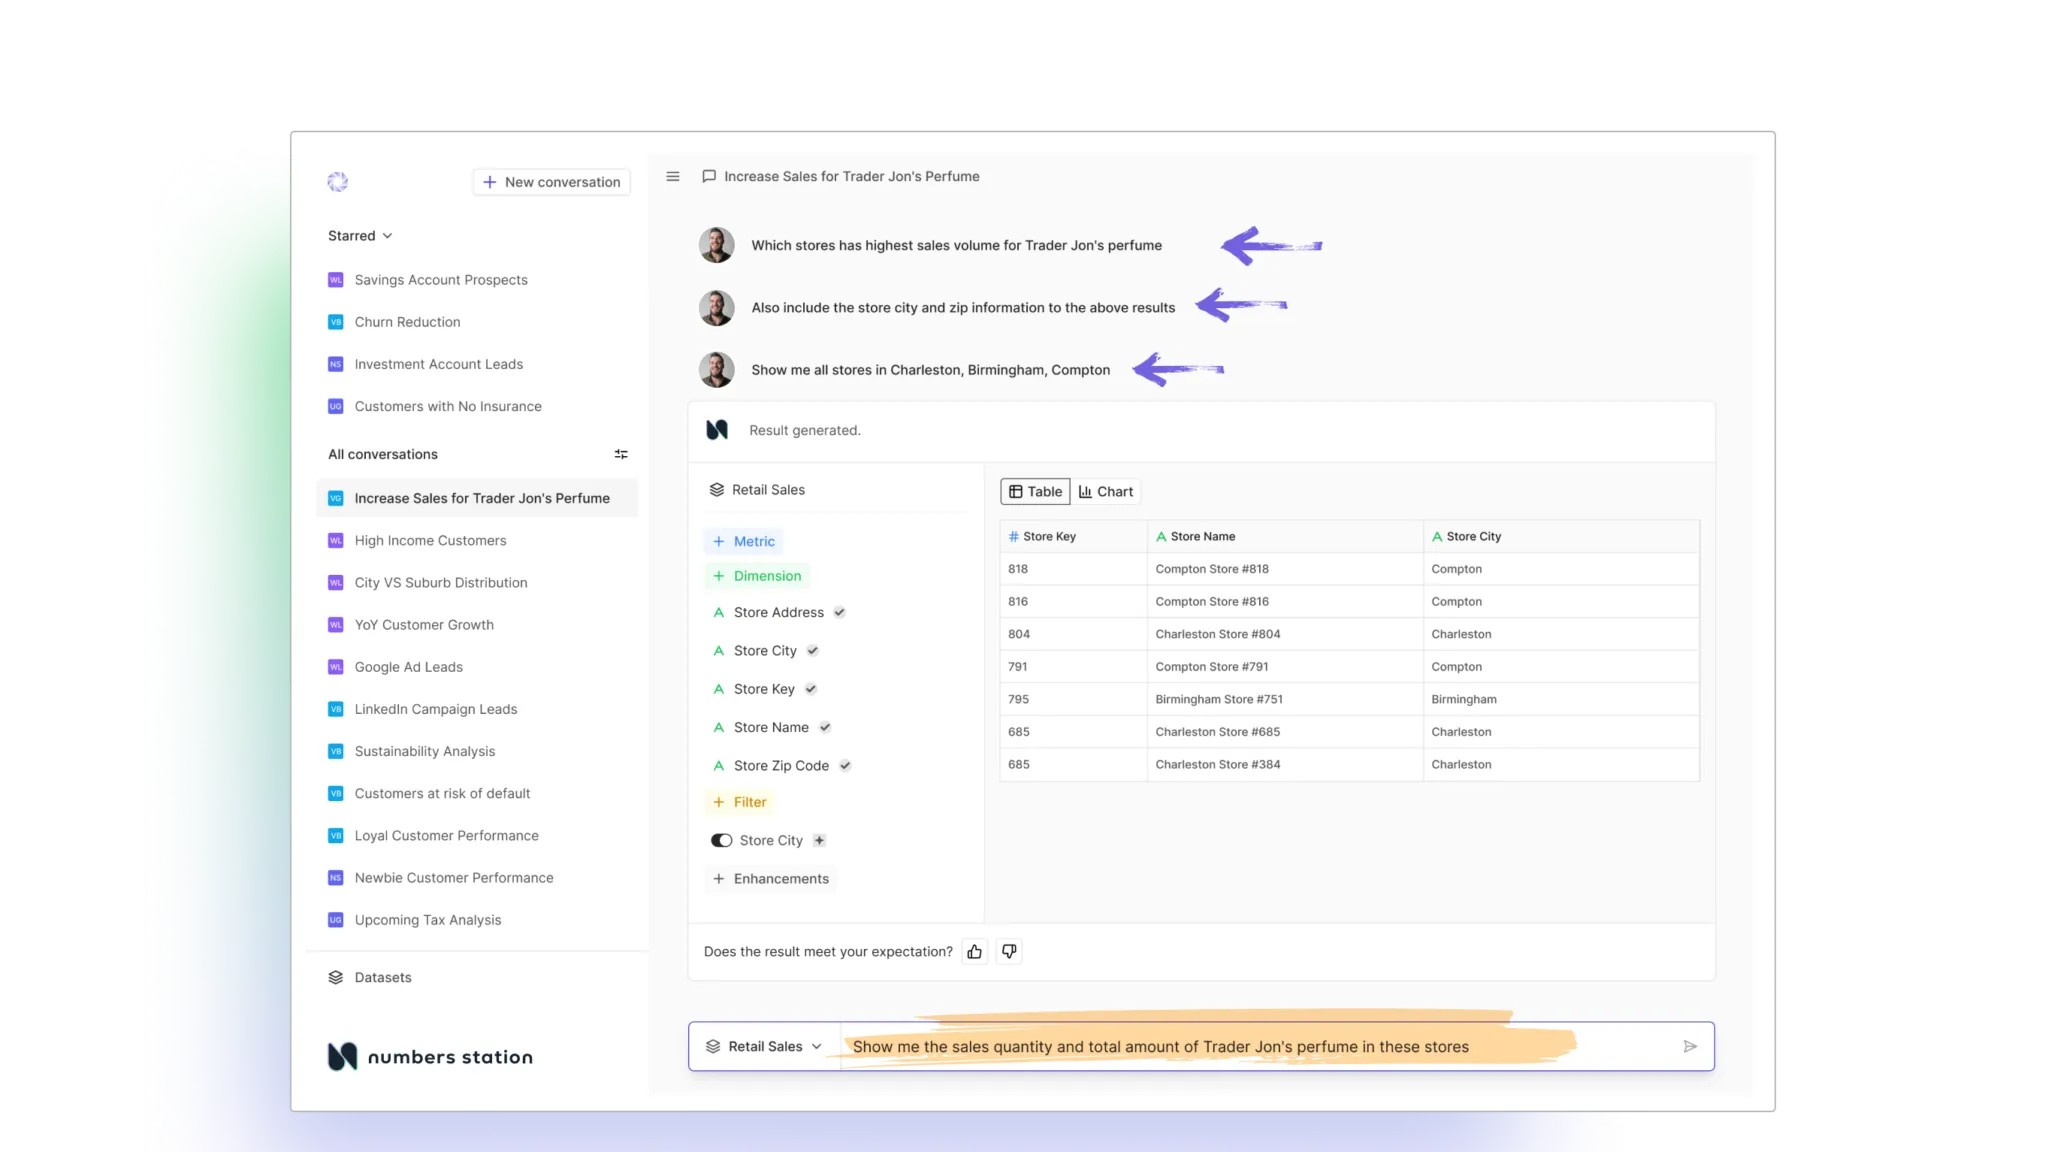Click the Savings Account Prospects badge icon
Screen dimensions: 2048x1152
pos(336,280)
